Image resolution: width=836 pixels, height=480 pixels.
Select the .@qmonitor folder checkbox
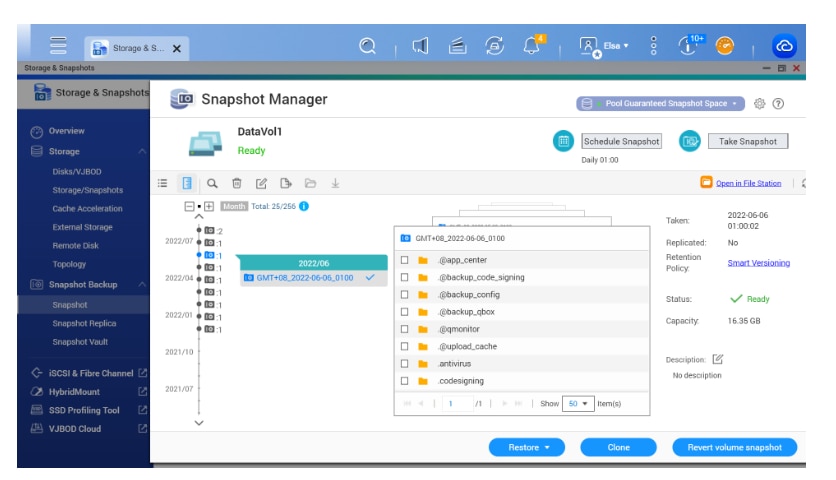tap(405, 329)
